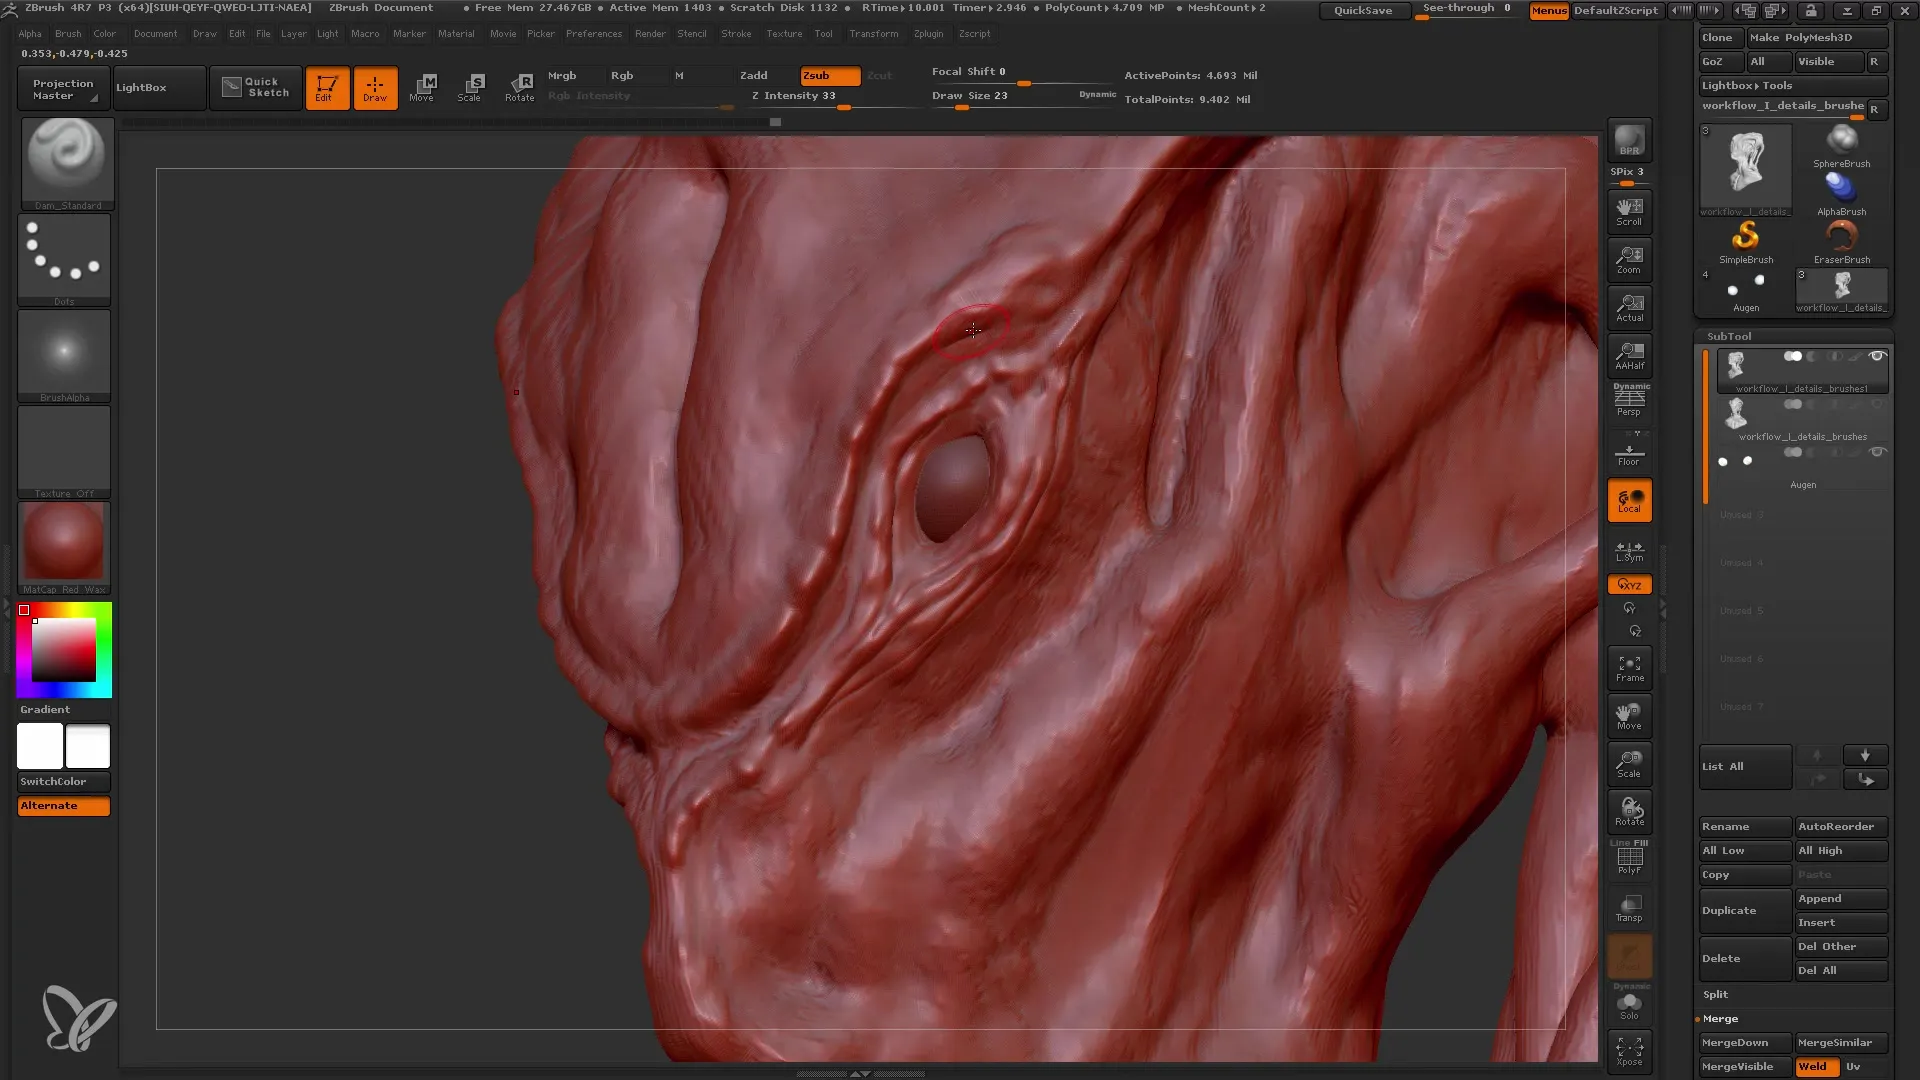Viewport: 1920px width, 1080px height.
Task: Select the Scale tool in toolbar
Action: [x=471, y=87]
